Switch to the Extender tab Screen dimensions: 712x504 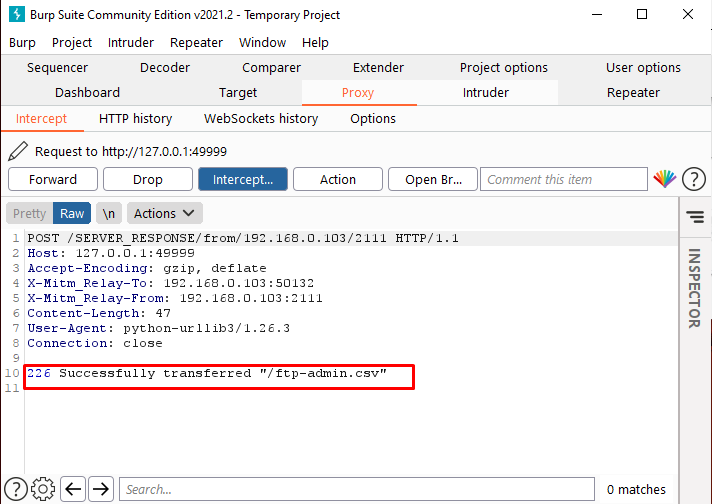click(x=378, y=68)
